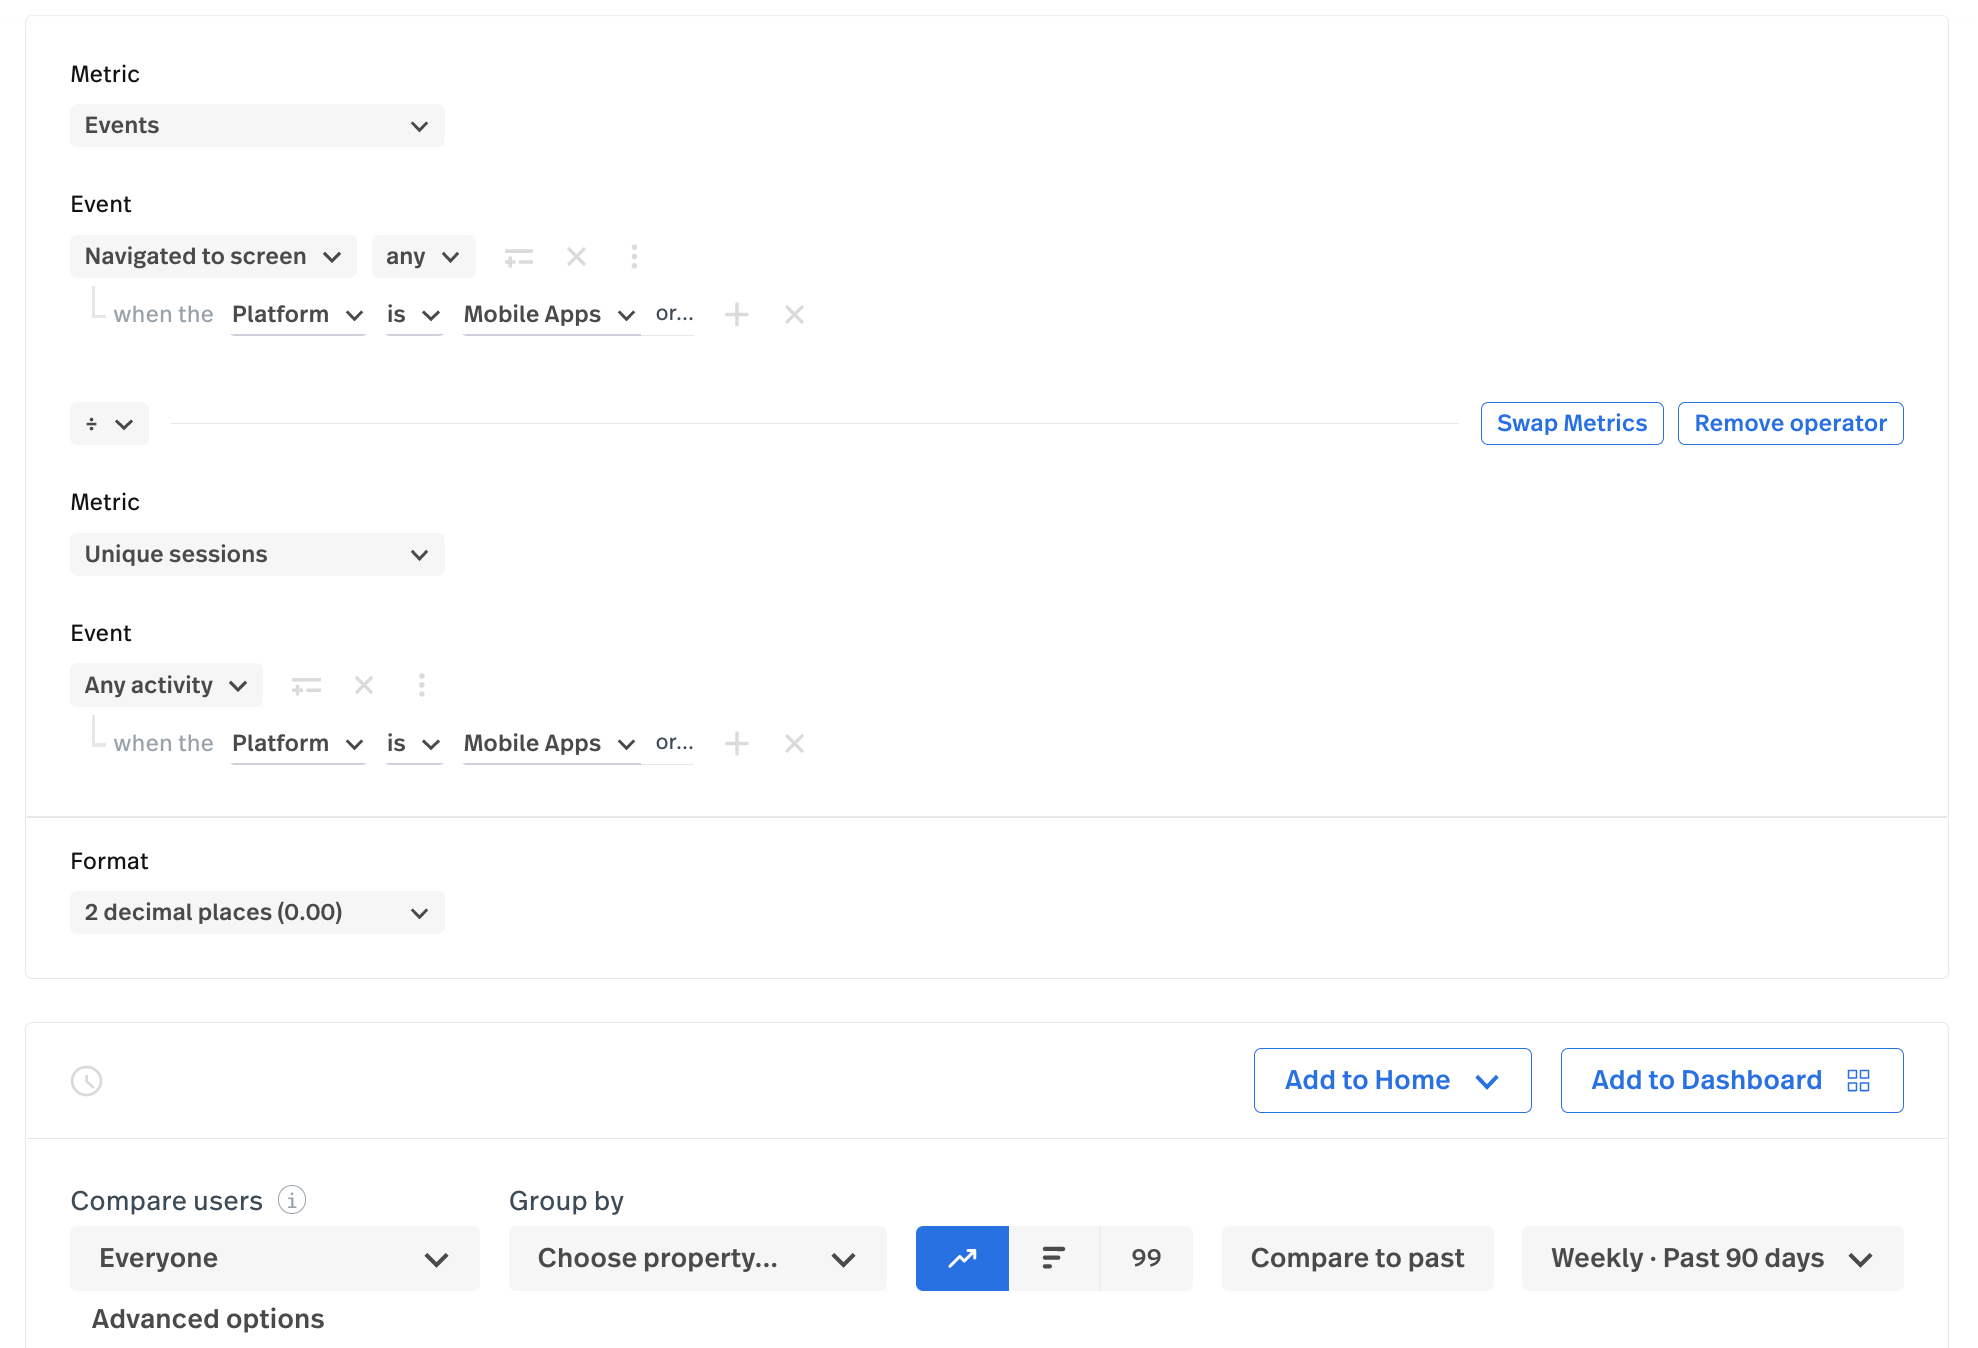Image resolution: width=1978 pixels, height=1348 pixels.
Task: Select the 99 number view
Action: coord(1146,1258)
